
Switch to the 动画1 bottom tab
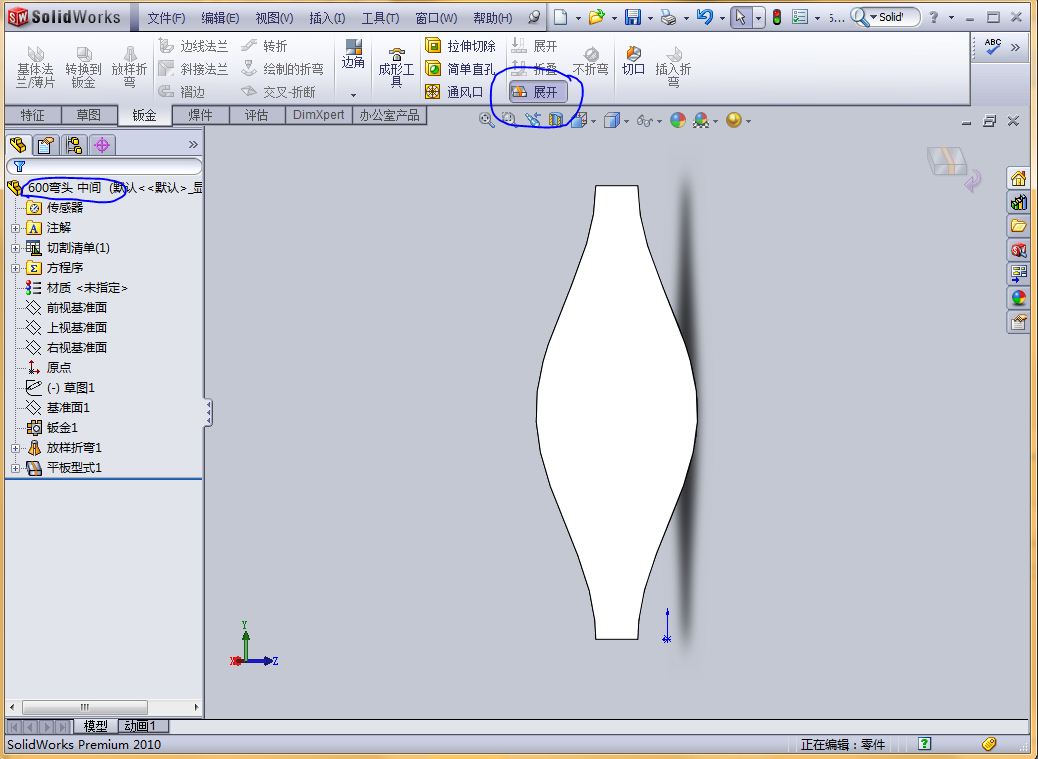point(144,726)
